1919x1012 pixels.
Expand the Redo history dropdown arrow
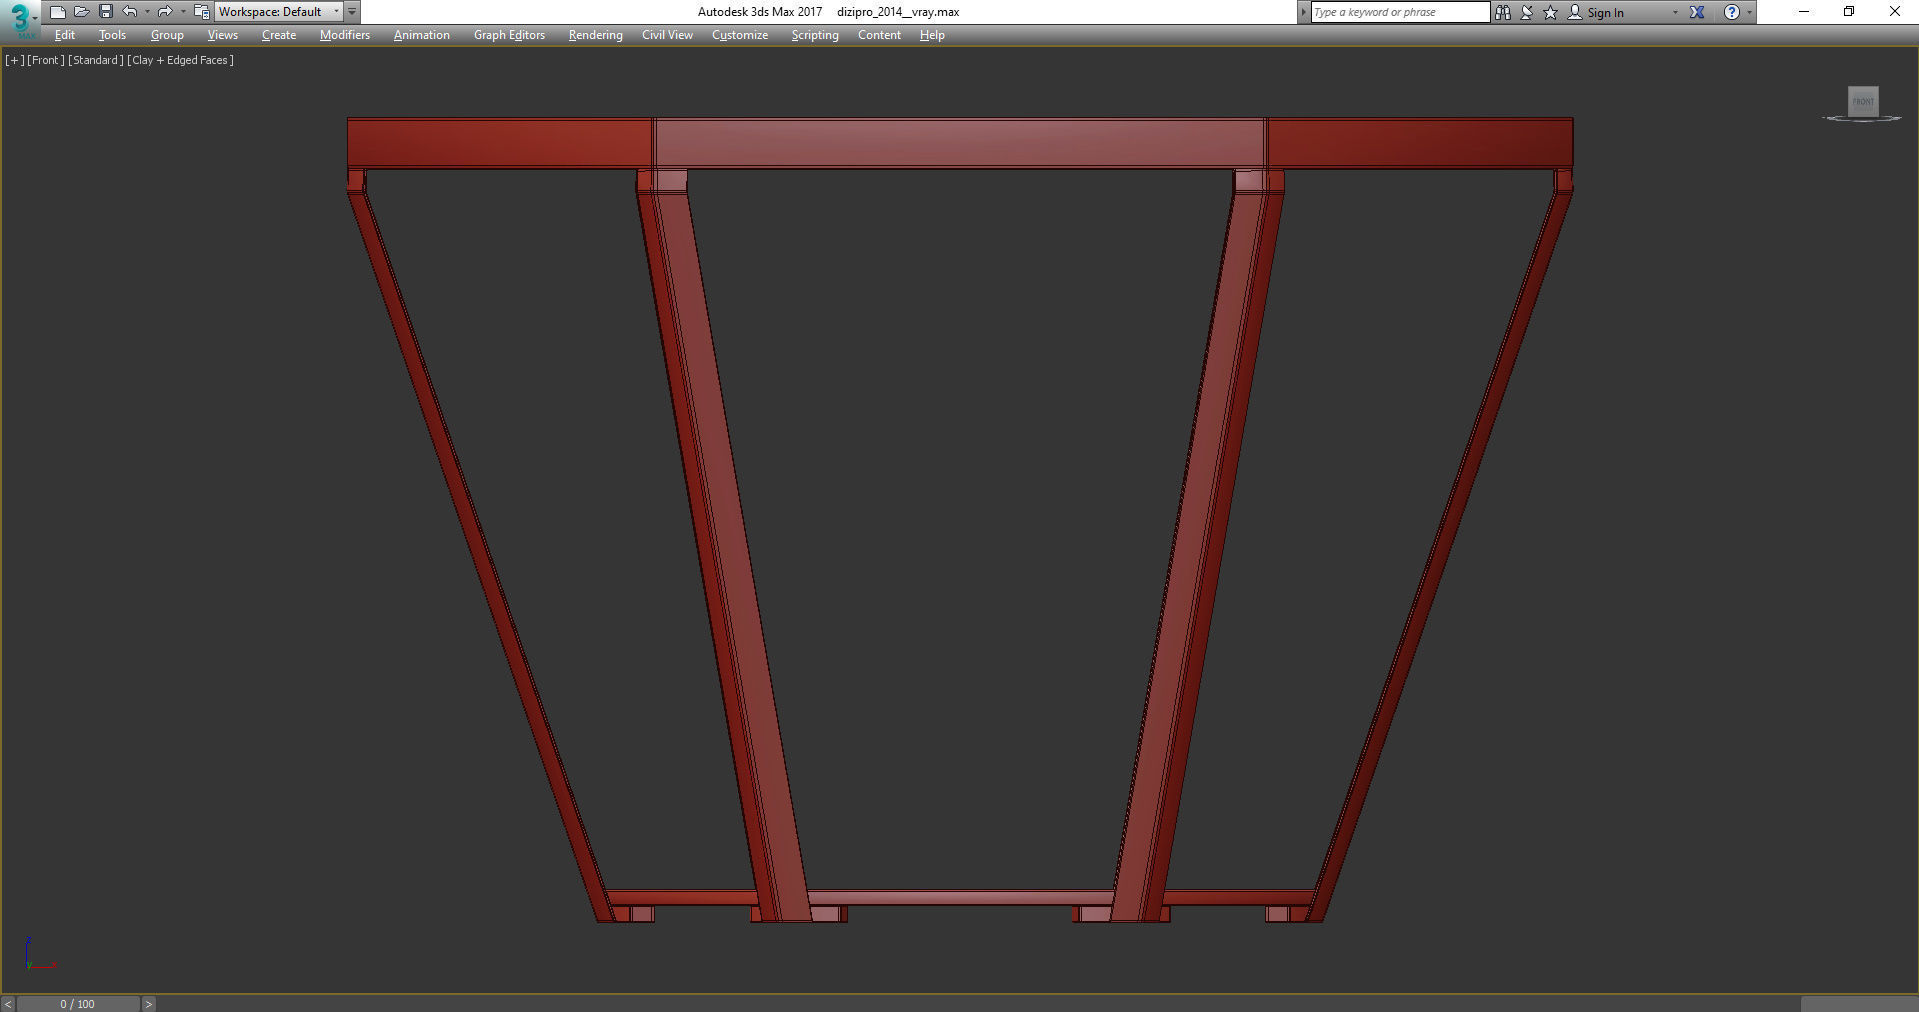point(182,12)
